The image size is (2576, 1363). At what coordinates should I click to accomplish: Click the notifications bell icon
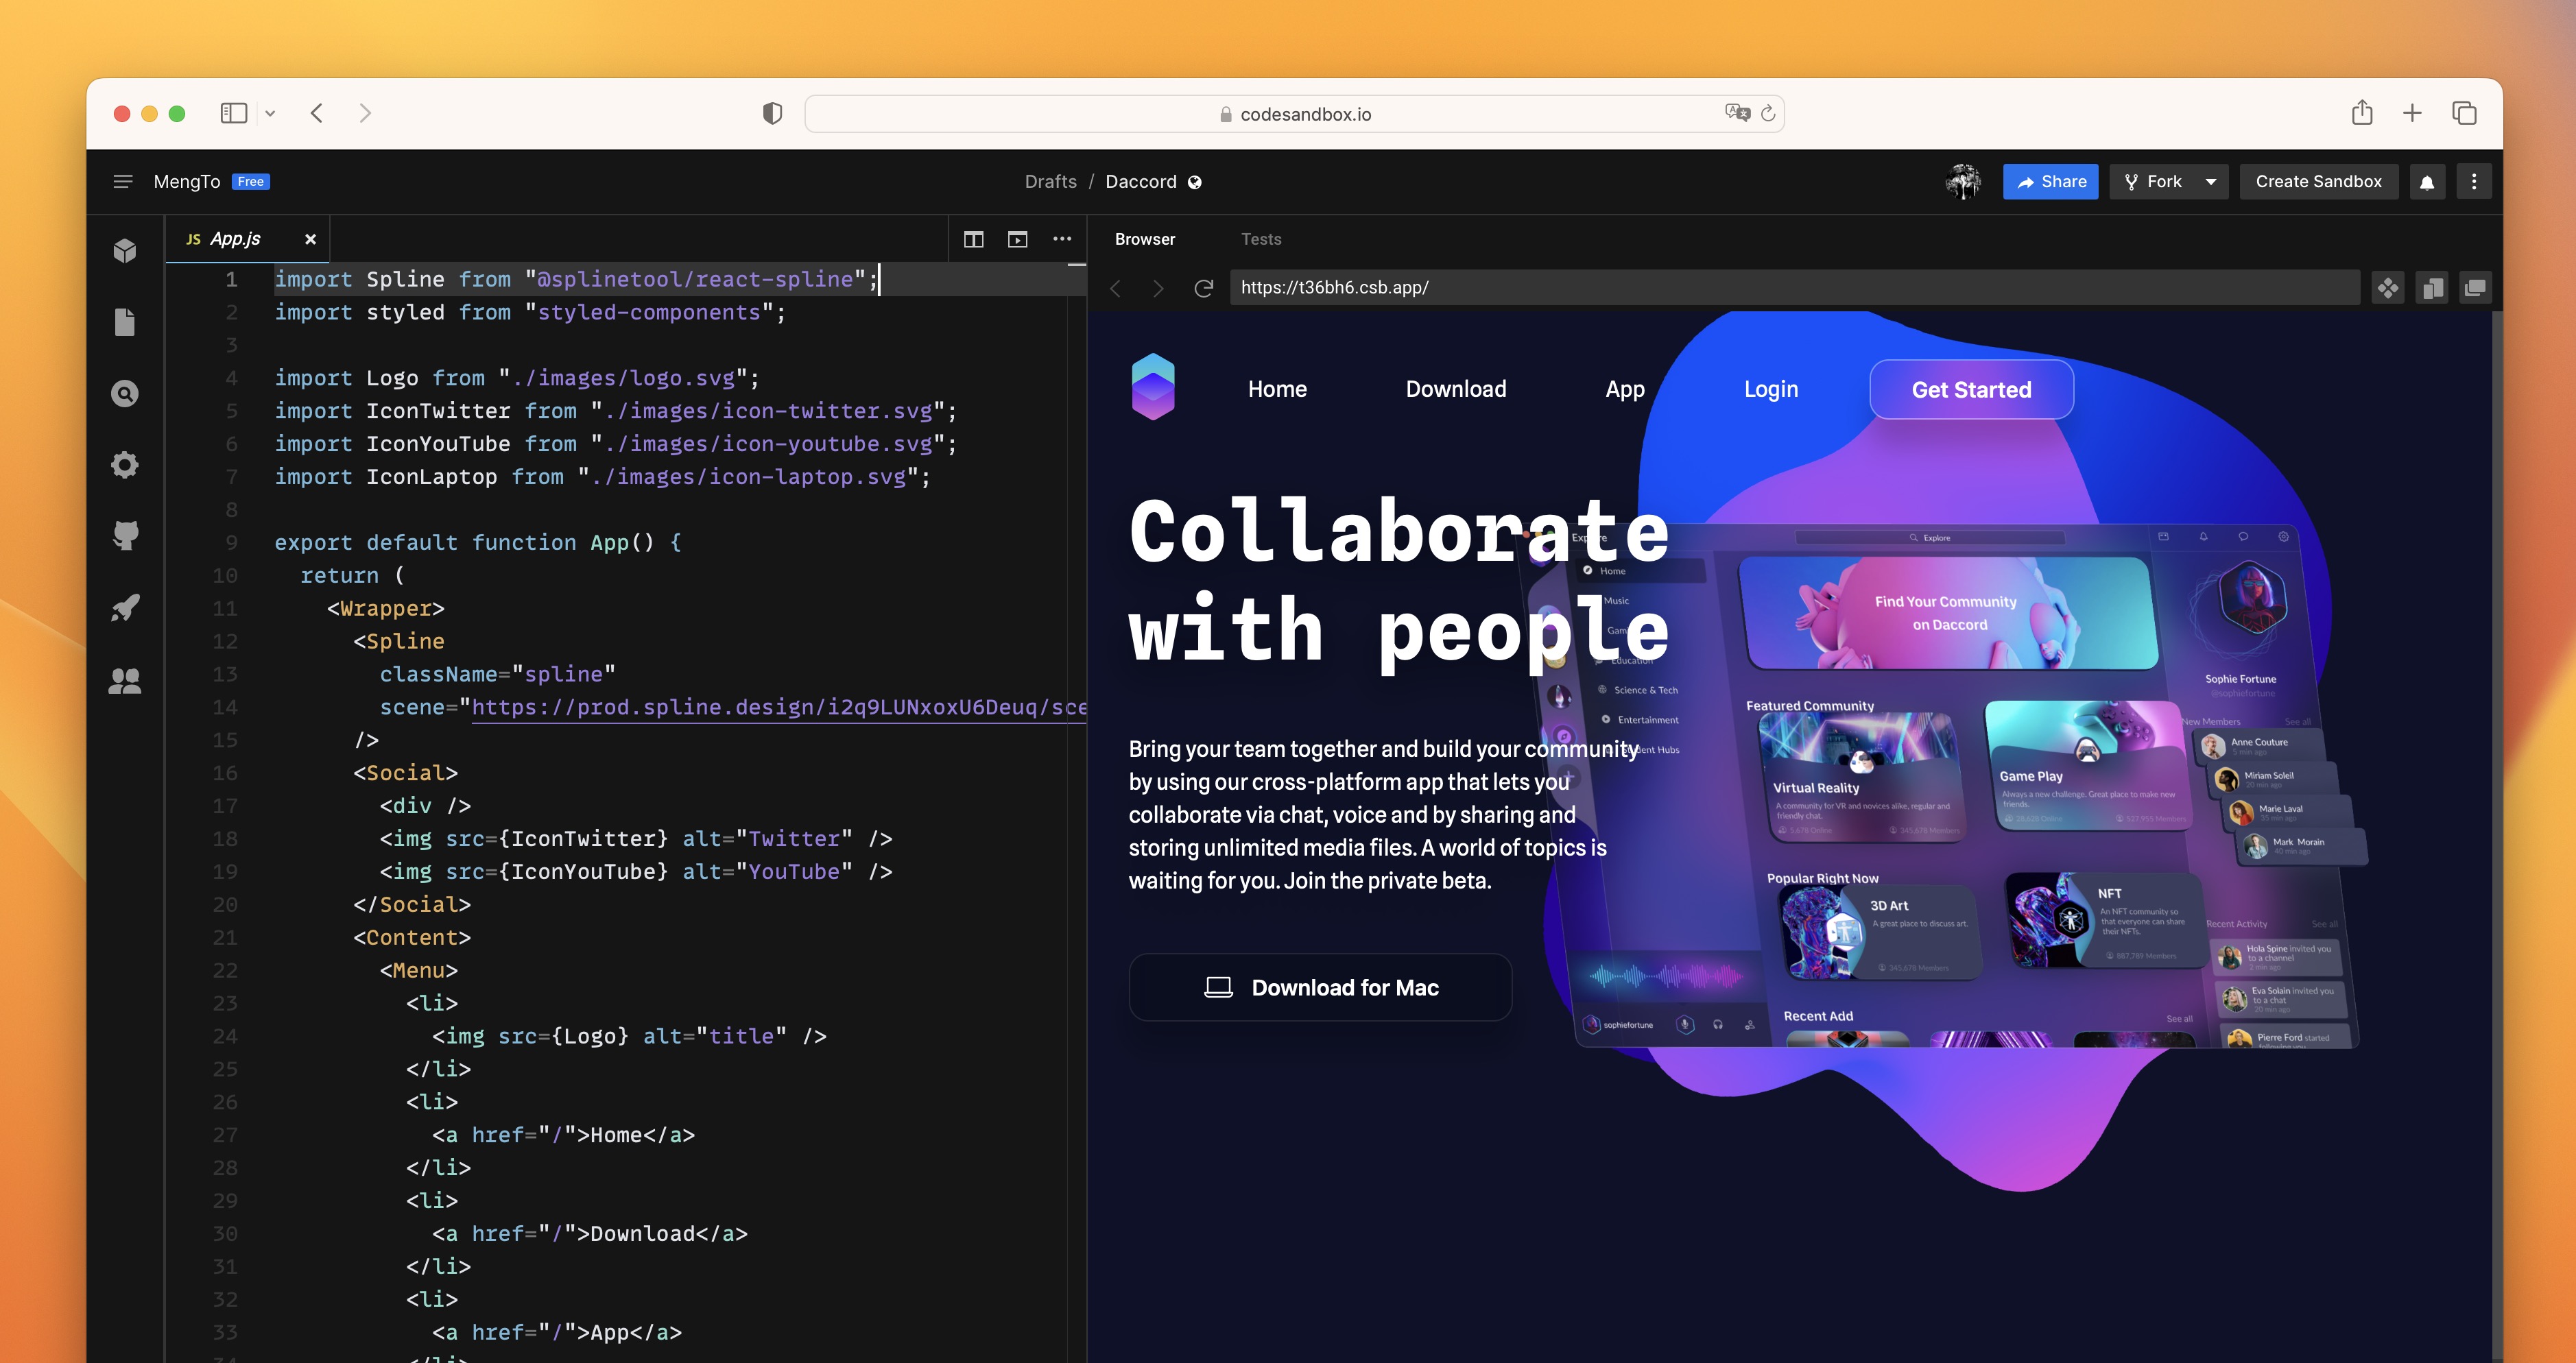click(x=2427, y=182)
